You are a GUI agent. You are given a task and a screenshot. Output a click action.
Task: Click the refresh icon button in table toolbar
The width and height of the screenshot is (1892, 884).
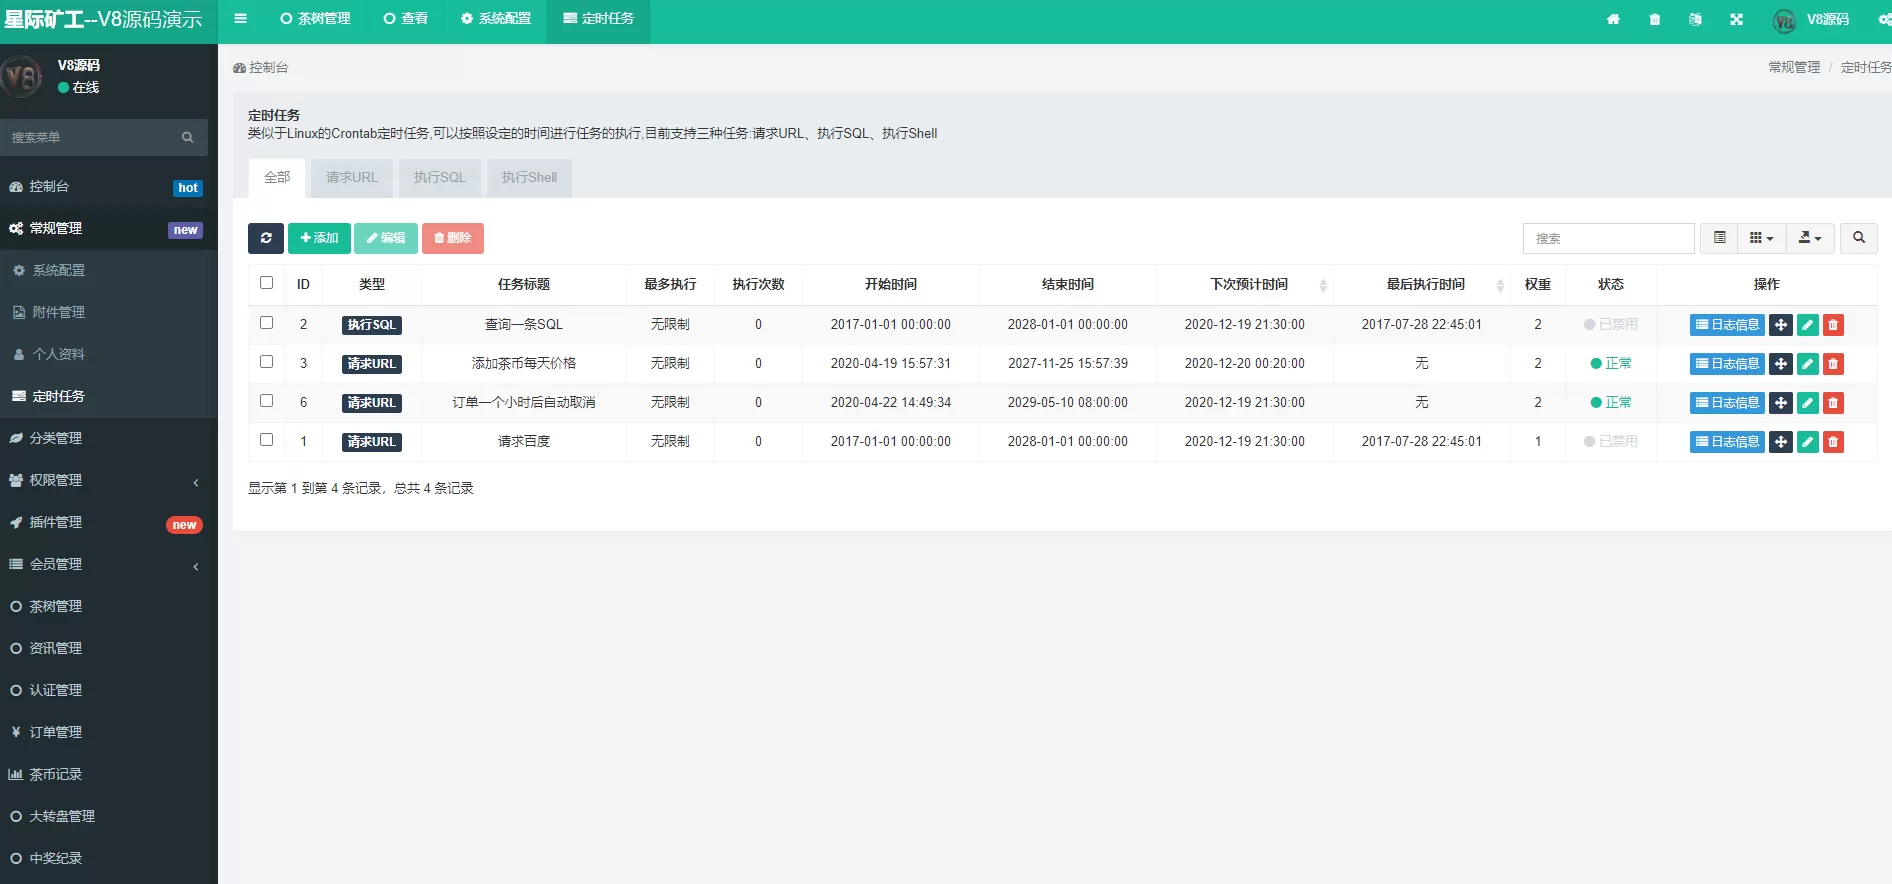265,238
